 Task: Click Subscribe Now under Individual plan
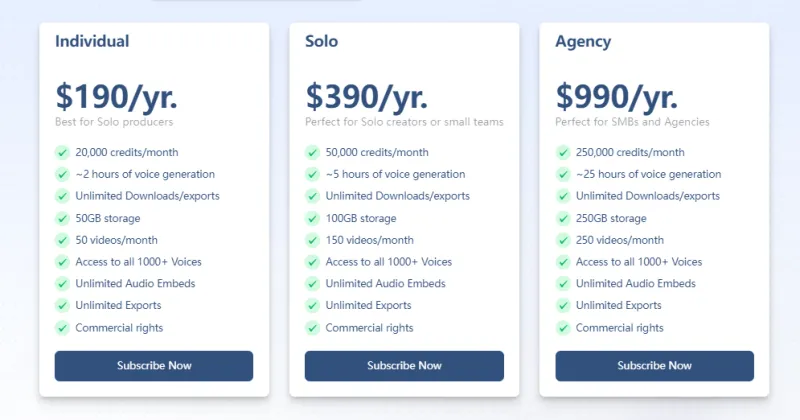point(153,366)
